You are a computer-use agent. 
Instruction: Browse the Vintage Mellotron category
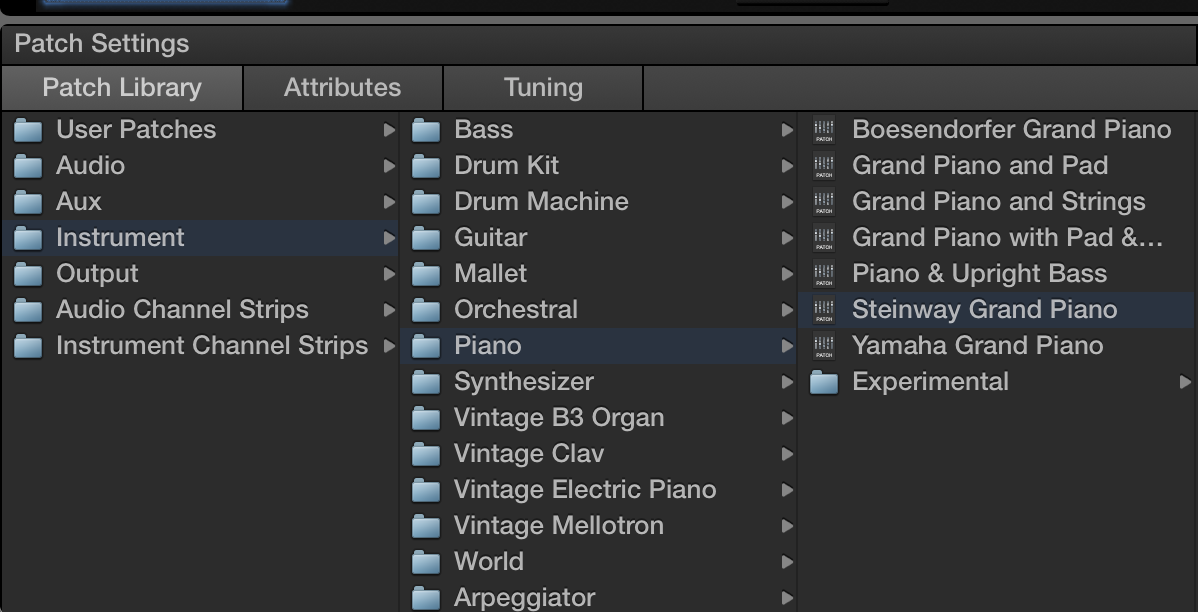pos(559,526)
